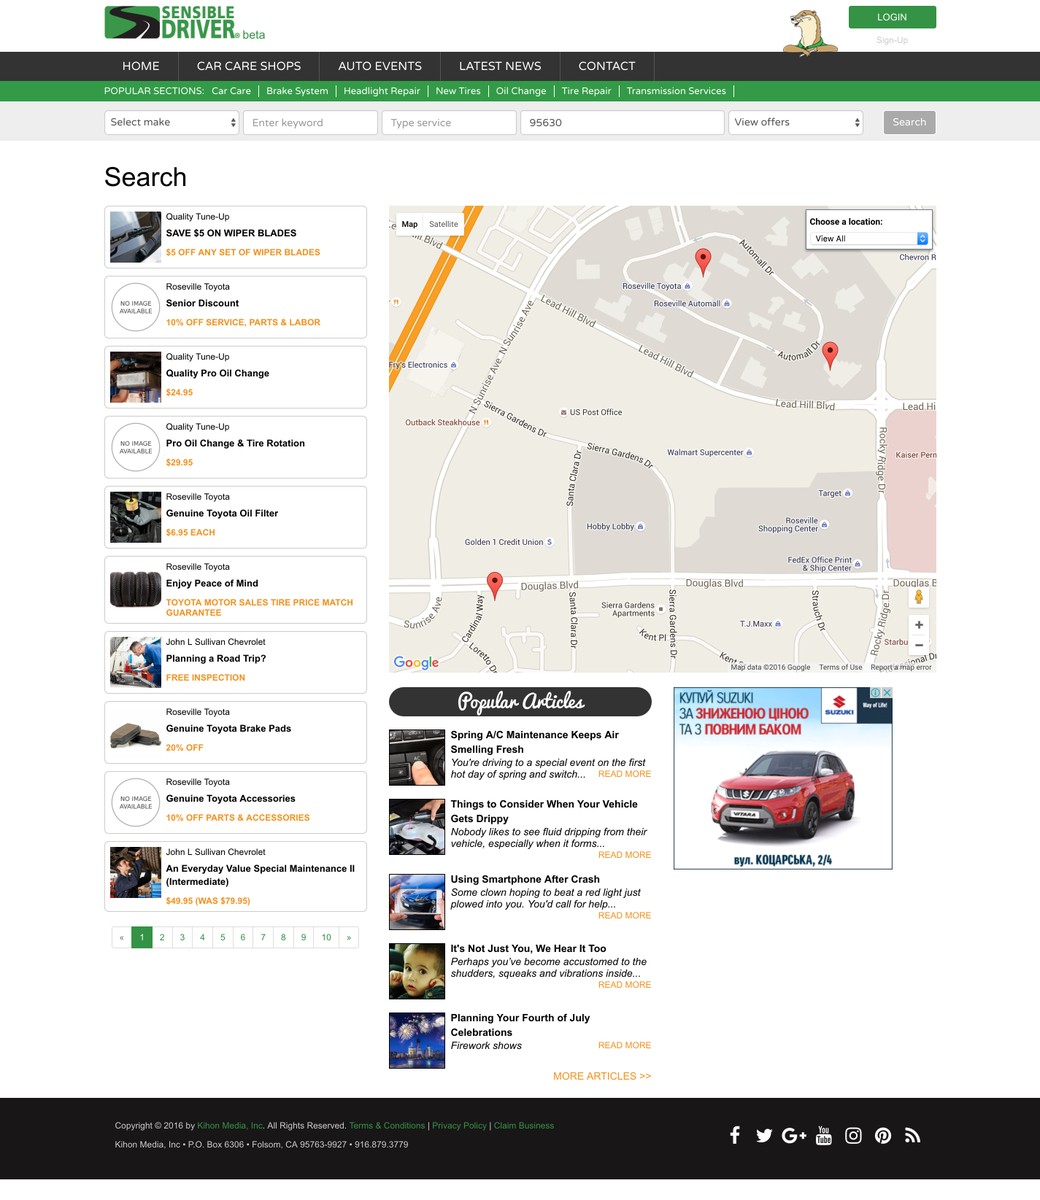Open the Senior Discount offer
This screenshot has width=1040, height=1200.
[x=235, y=307]
